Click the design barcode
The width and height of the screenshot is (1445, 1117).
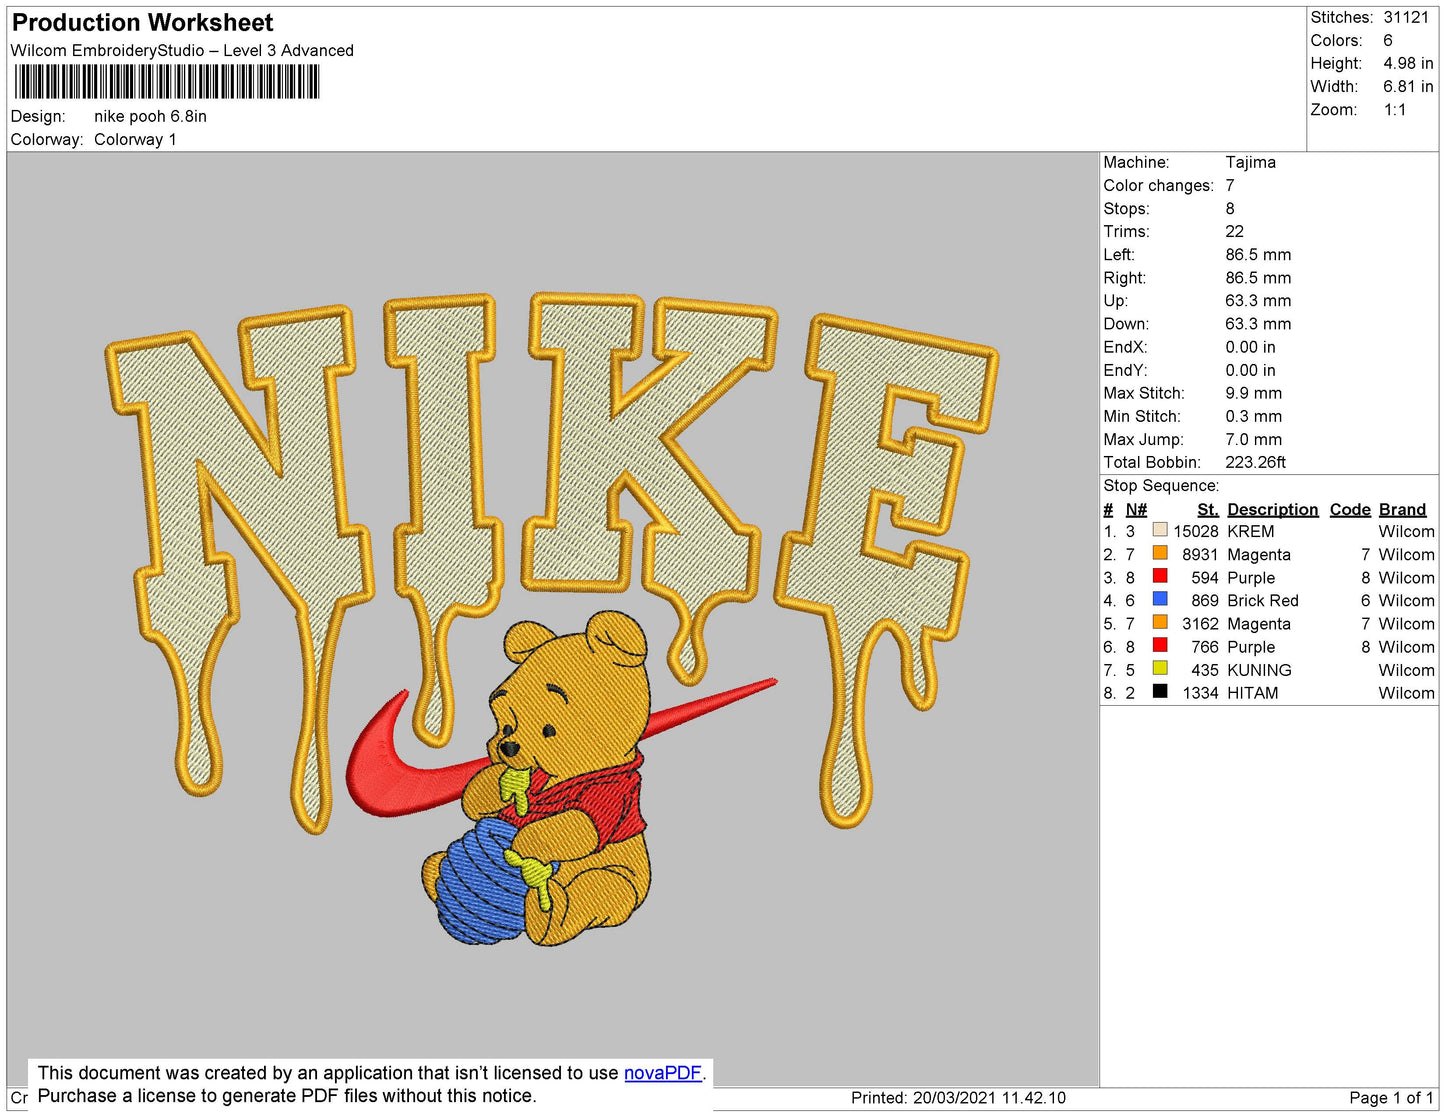(165, 83)
